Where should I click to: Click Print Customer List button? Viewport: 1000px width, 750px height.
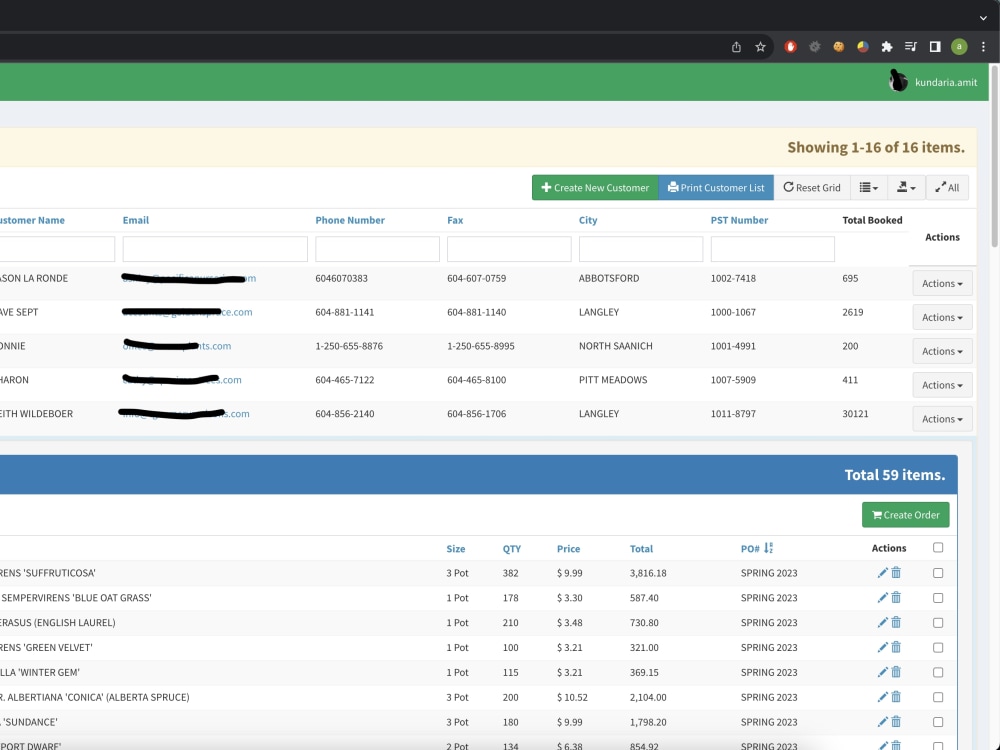(716, 188)
